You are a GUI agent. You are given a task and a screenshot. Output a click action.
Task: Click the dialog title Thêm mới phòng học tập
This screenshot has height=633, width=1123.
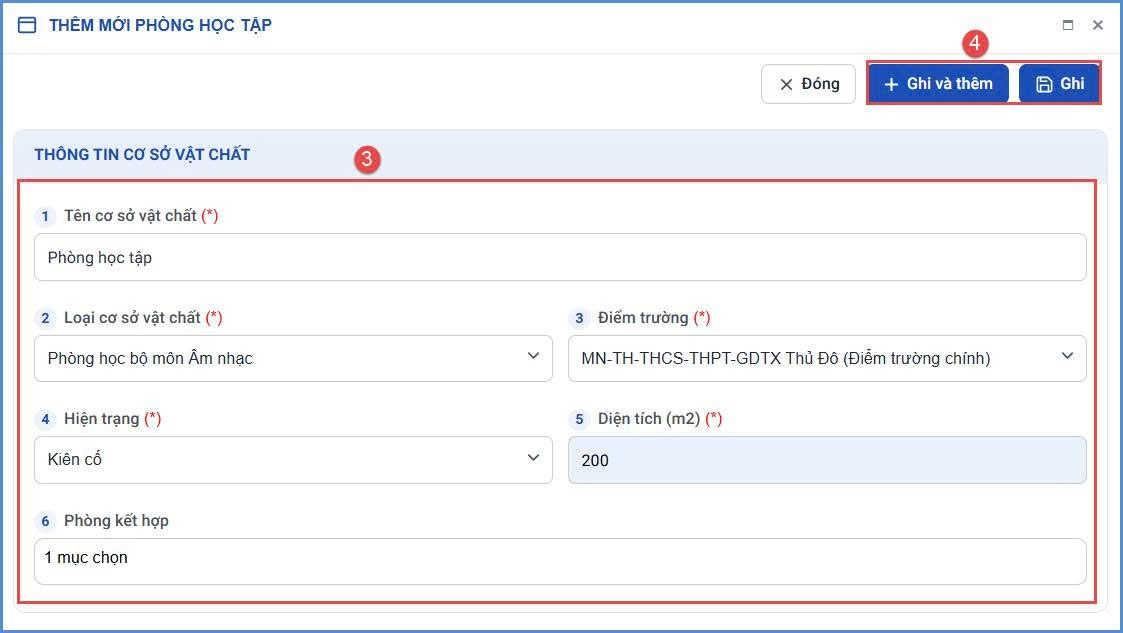(x=160, y=25)
